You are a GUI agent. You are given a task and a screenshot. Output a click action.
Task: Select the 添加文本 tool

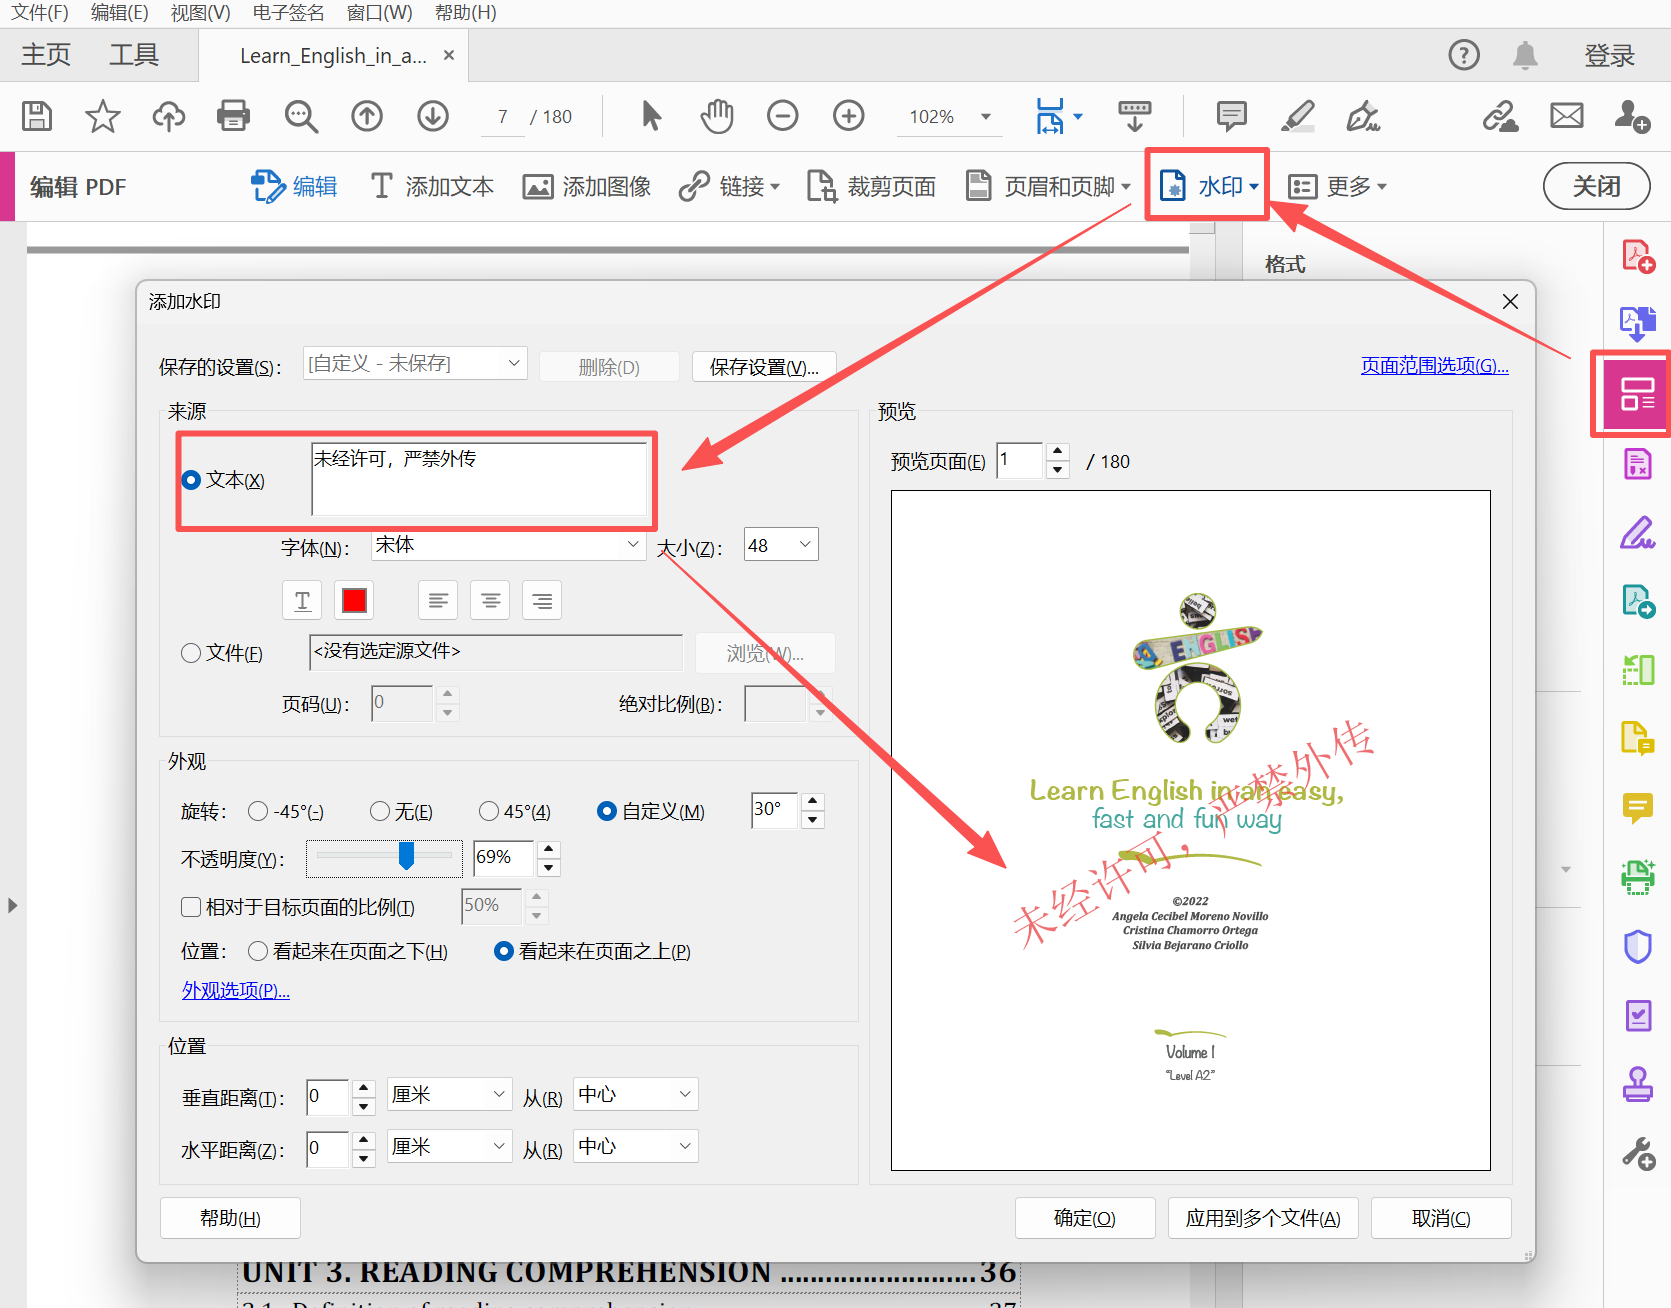click(430, 186)
